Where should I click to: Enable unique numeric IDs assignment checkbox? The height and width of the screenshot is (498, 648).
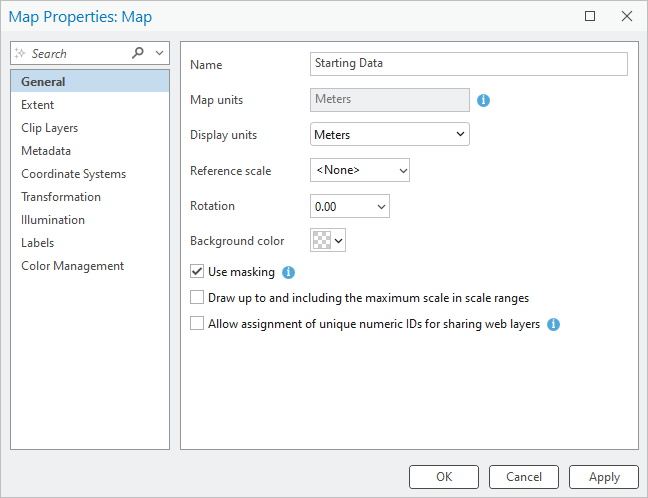[197, 324]
